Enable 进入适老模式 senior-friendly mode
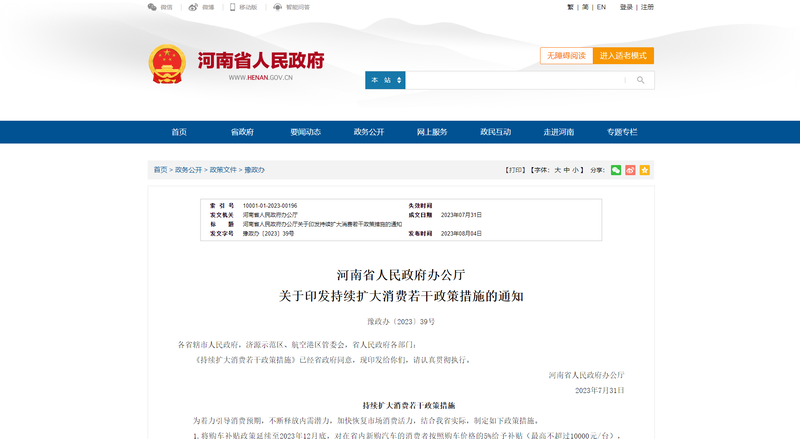The width and height of the screenshot is (800, 439). tap(624, 56)
